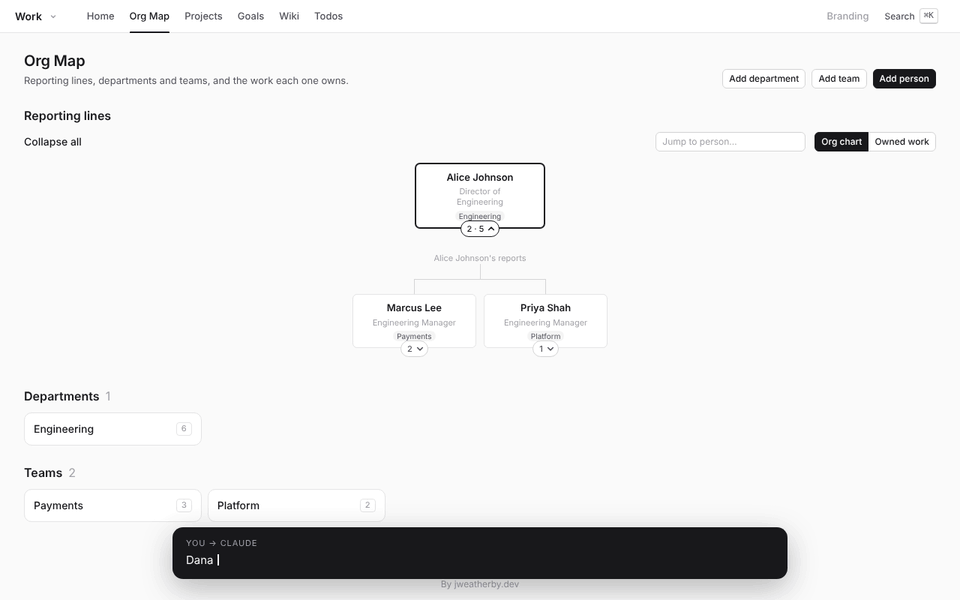Open the Platform team card
Viewport: 960px width, 600px height.
pos(296,506)
